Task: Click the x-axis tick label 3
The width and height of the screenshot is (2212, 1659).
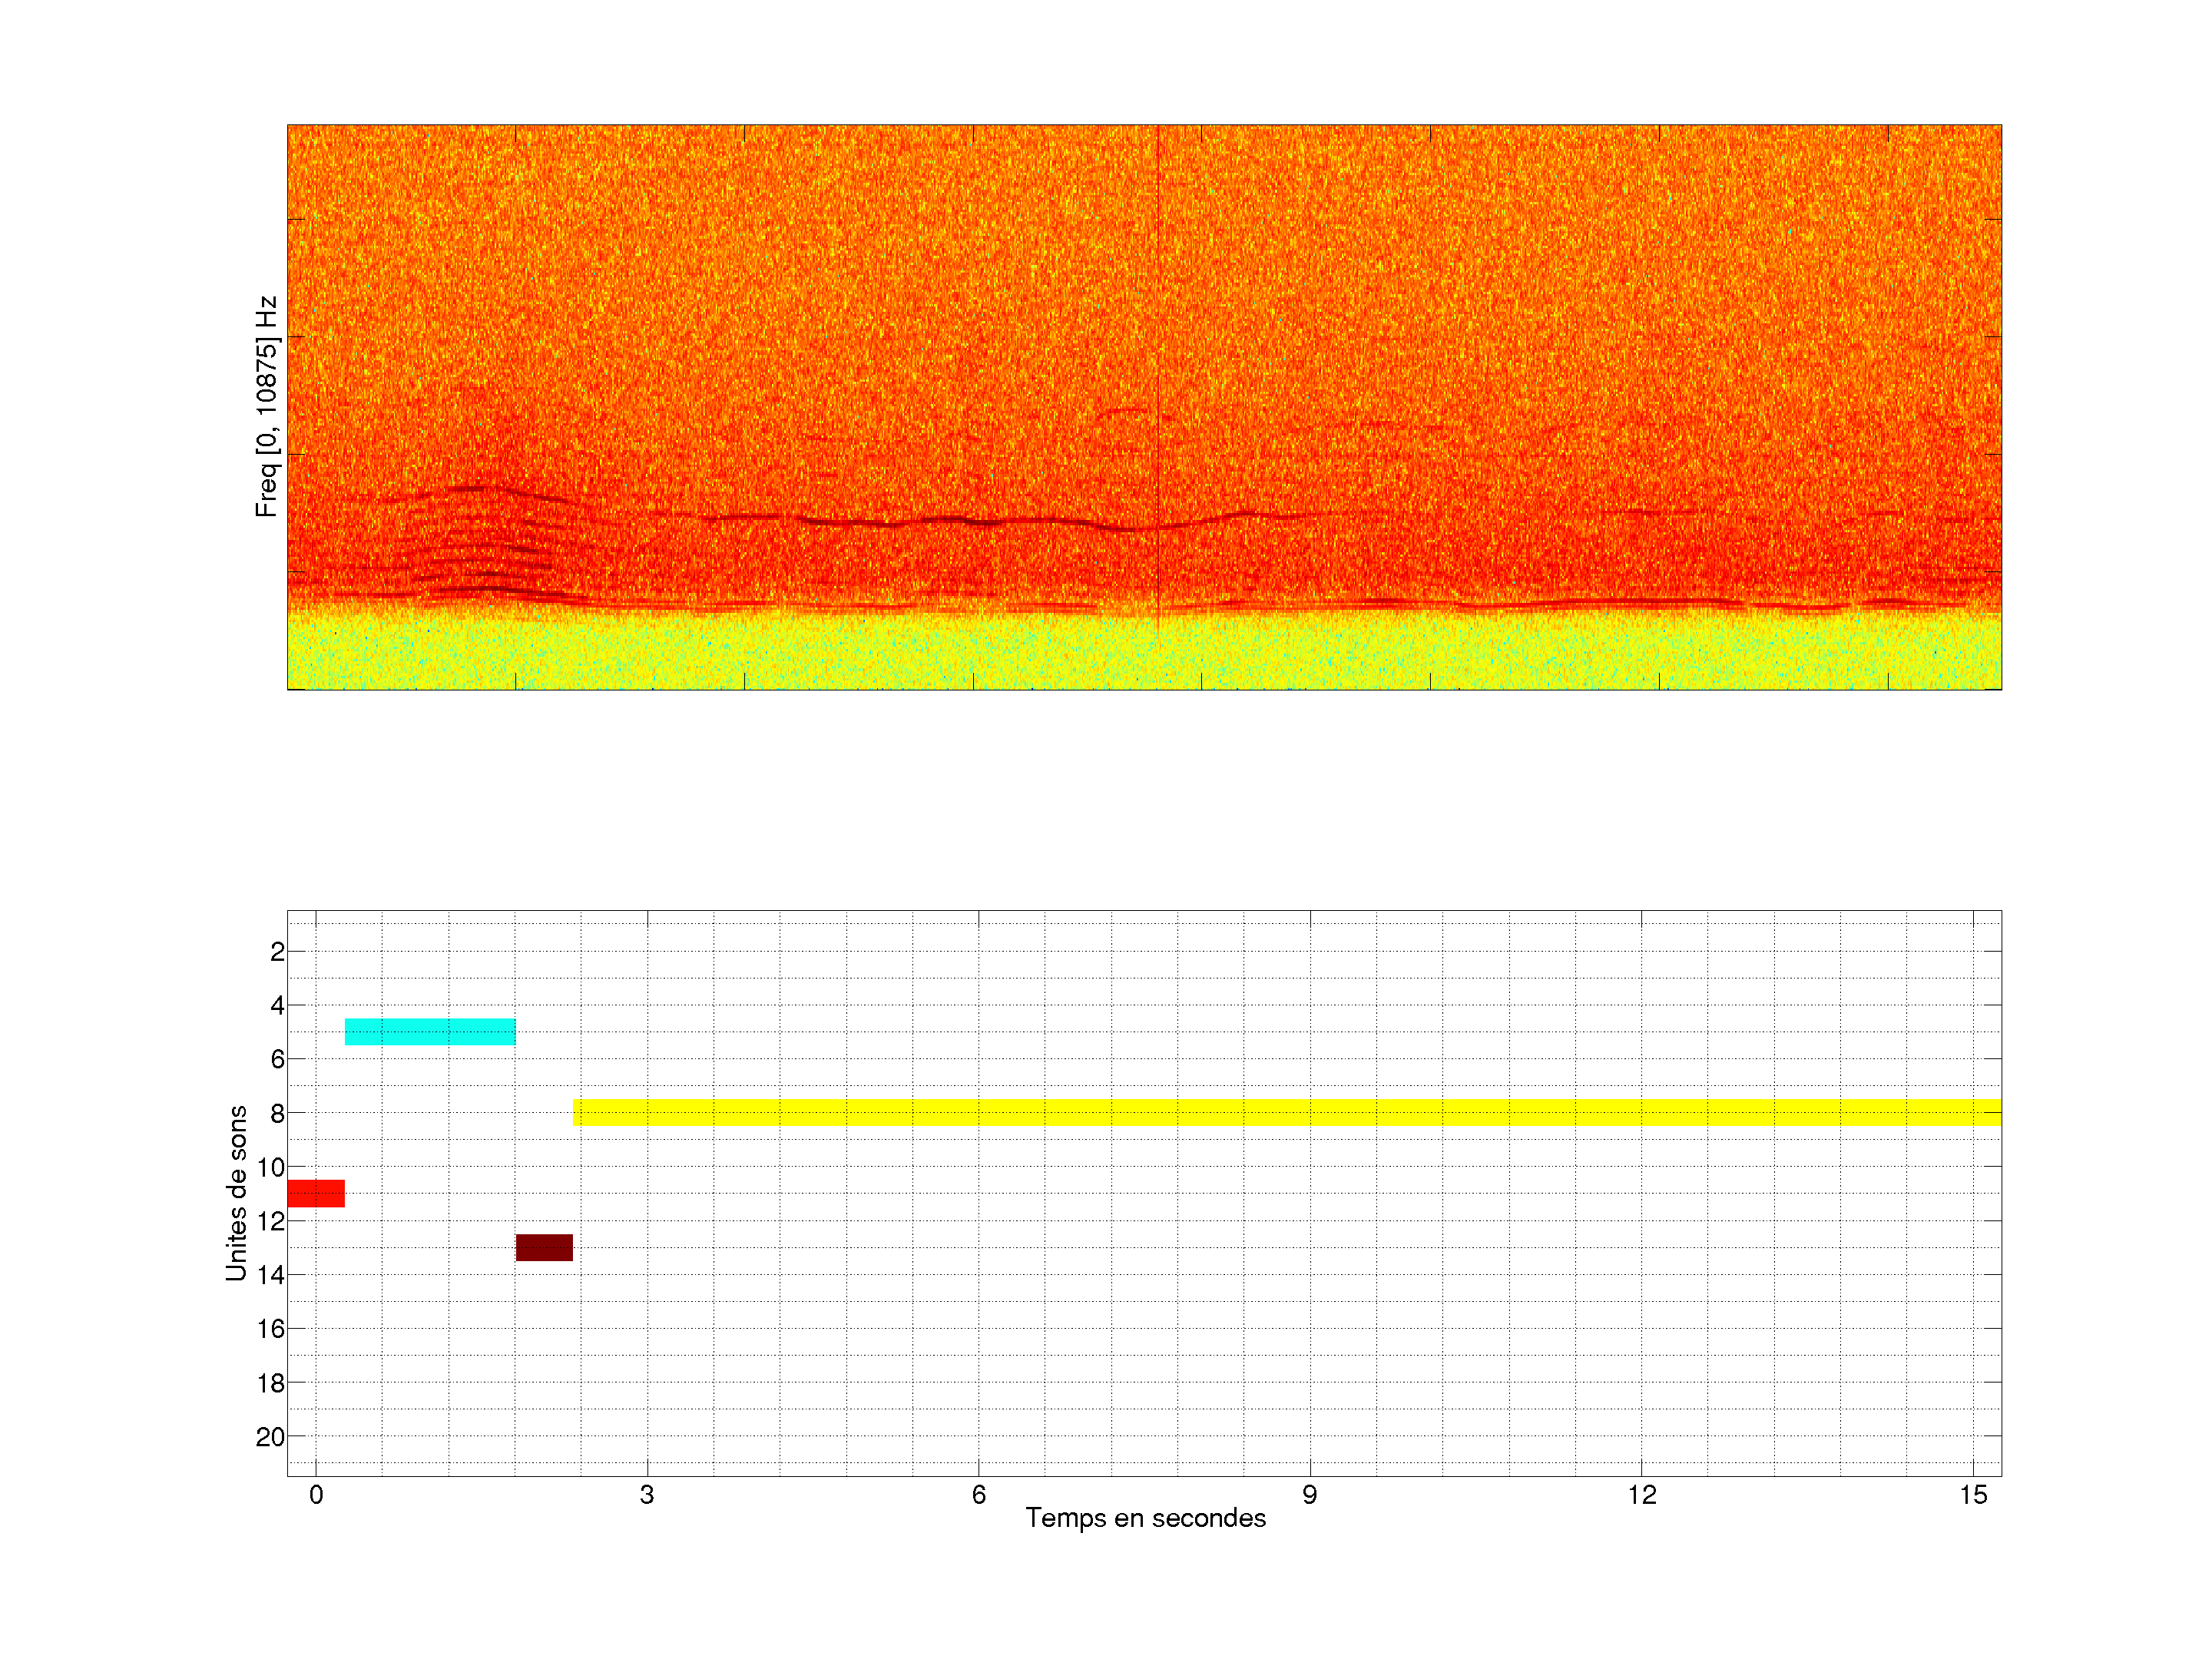Action: coord(647,1495)
